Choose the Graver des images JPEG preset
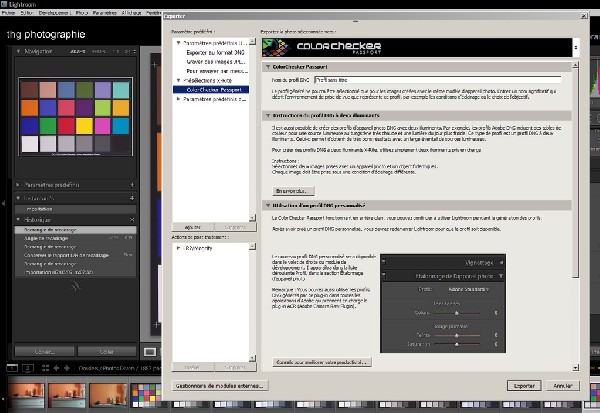Image resolution: width=600 pixels, height=413 pixels. pyautogui.click(x=216, y=62)
